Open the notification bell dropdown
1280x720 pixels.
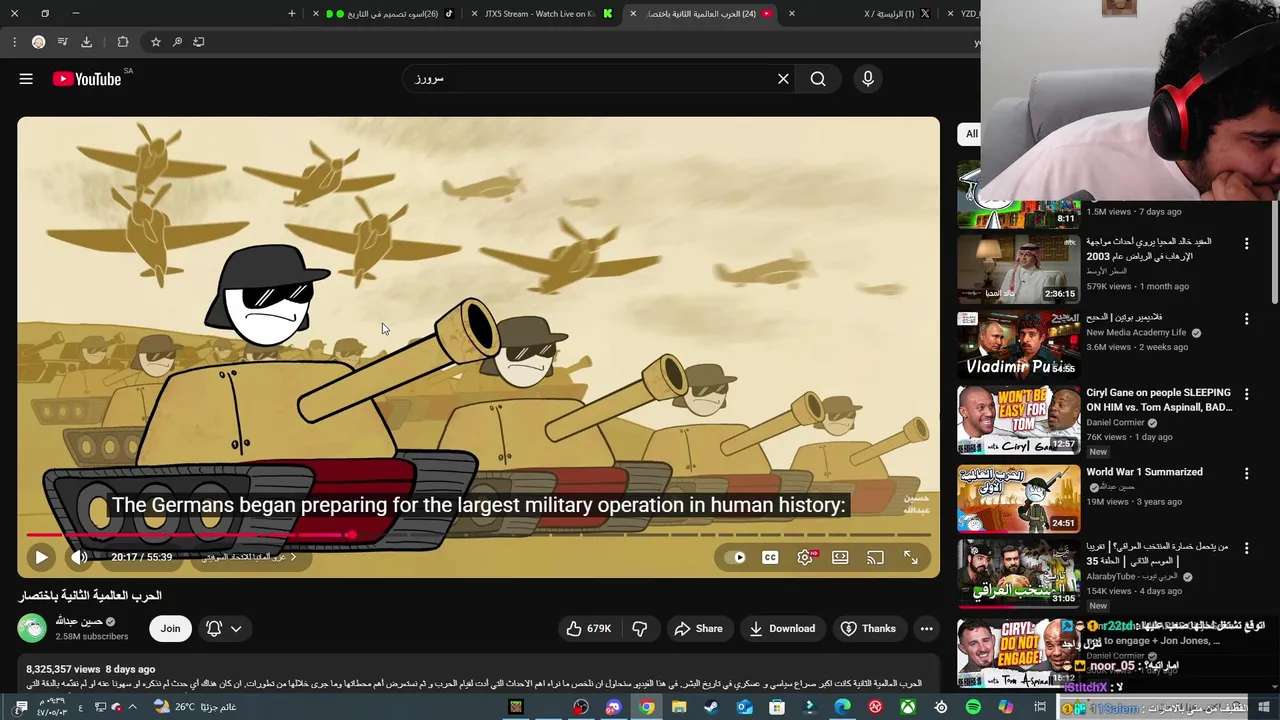coord(223,628)
